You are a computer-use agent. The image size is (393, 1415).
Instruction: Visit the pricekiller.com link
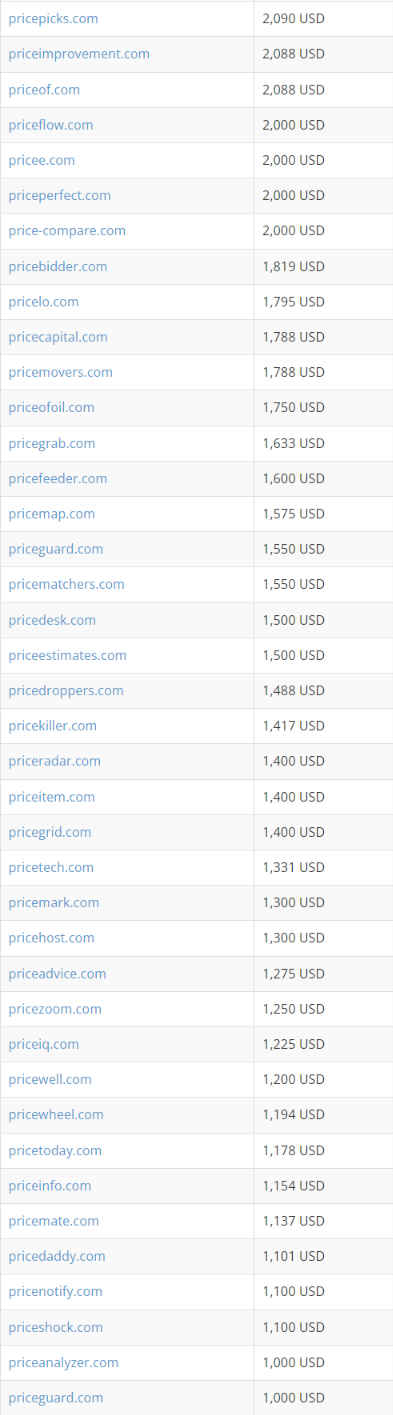(x=53, y=726)
